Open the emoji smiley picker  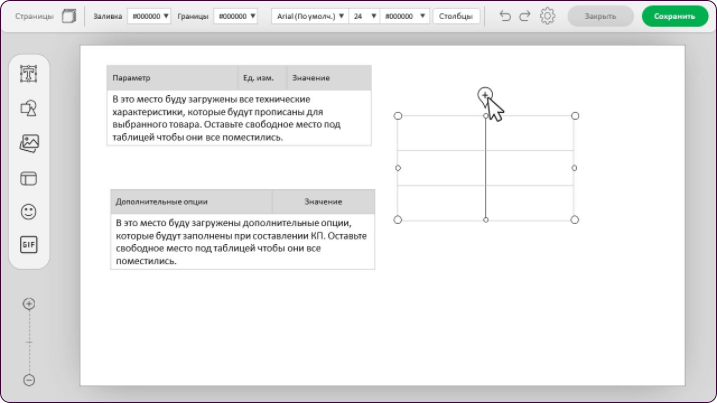[x=29, y=212]
